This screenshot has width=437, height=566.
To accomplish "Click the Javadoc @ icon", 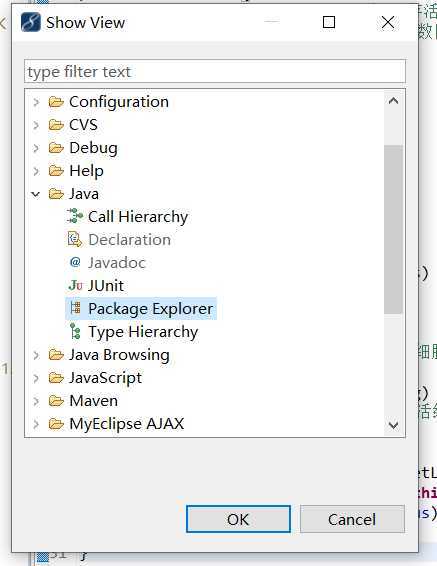I will click(x=75, y=262).
